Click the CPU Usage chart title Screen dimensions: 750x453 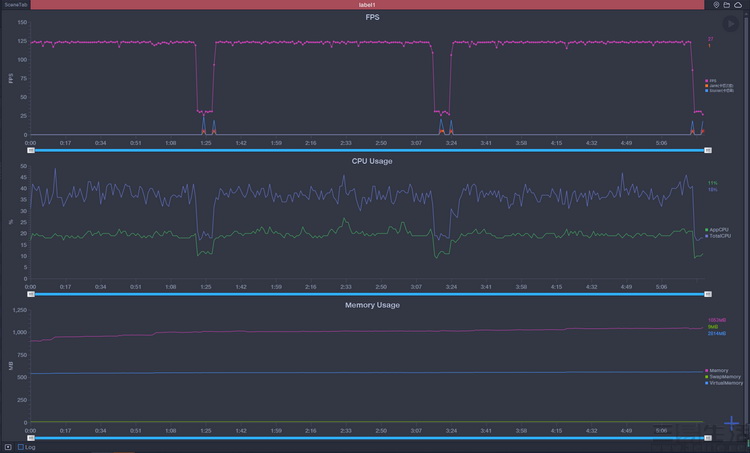coord(372,161)
